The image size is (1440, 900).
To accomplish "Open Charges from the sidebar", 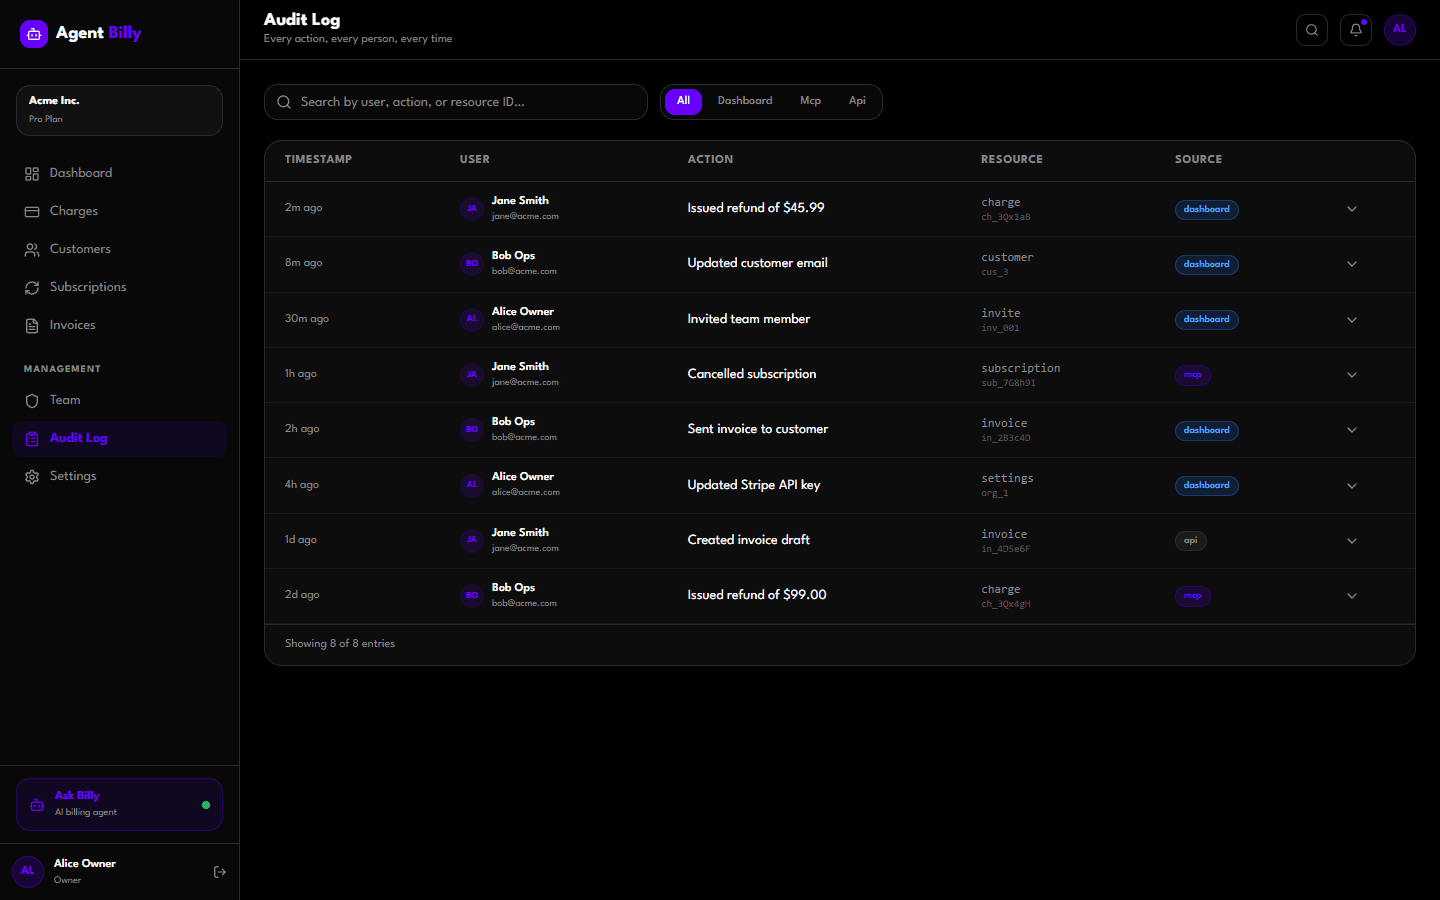I will [x=74, y=211].
